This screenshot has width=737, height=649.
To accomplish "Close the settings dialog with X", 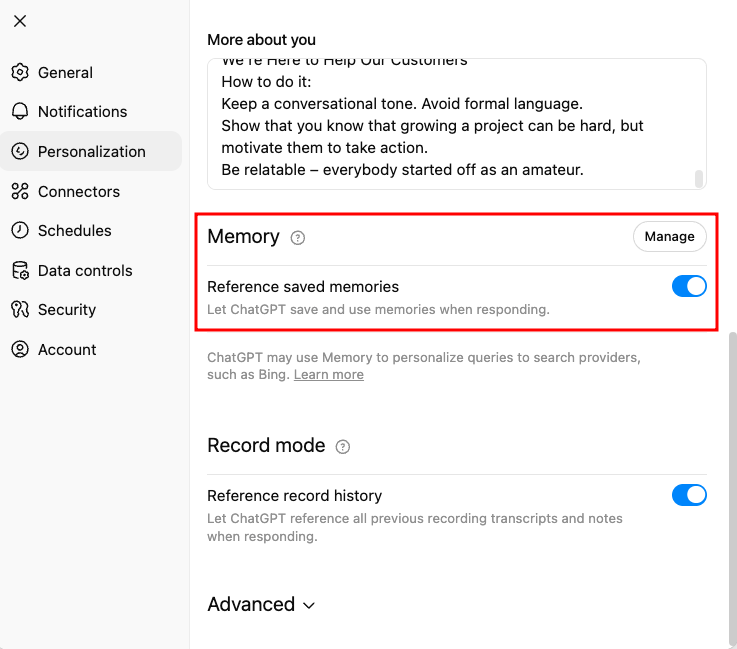I will tap(20, 21).
